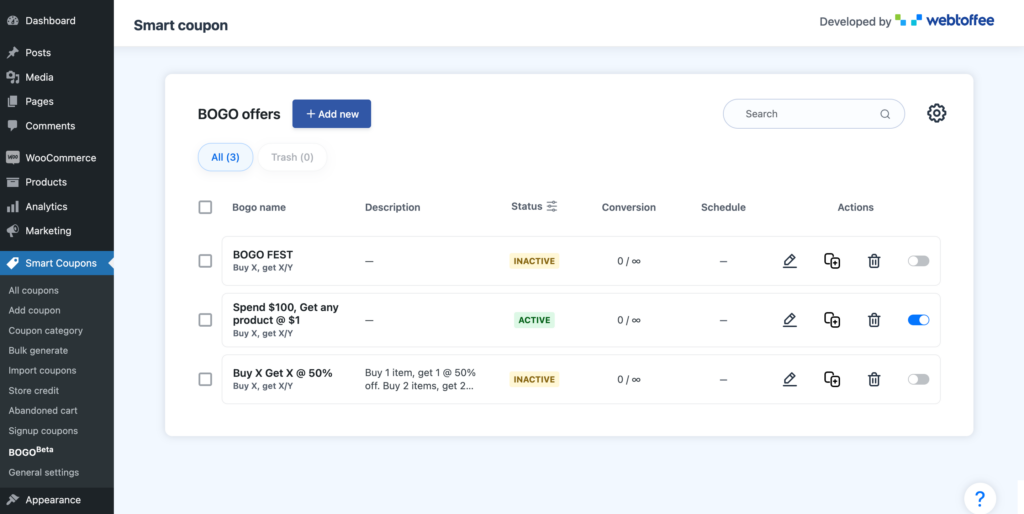The height and width of the screenshot is (514, 1024).
Task: Click the search magnifier icon
Action: click(x=885, y=114)
